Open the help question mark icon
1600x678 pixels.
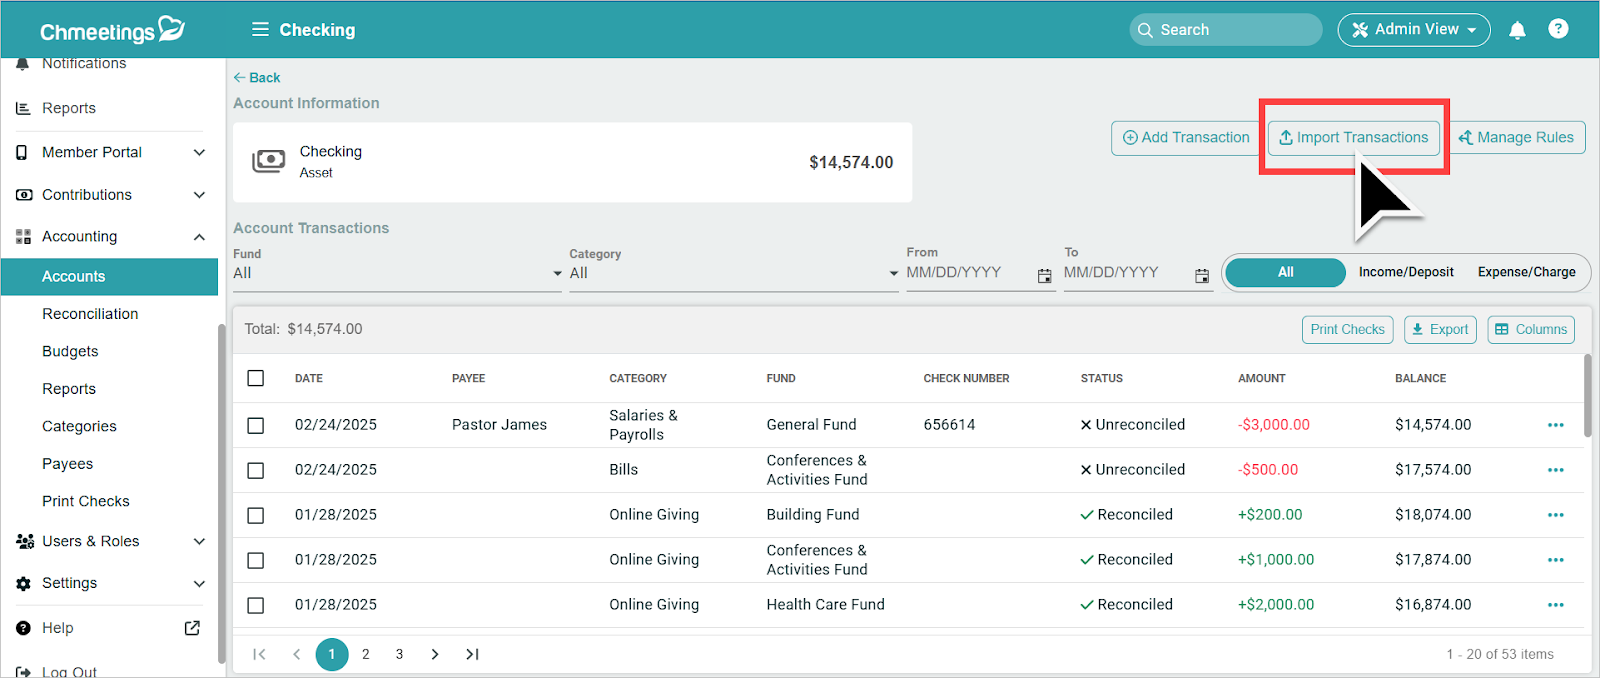point(1558,29)
